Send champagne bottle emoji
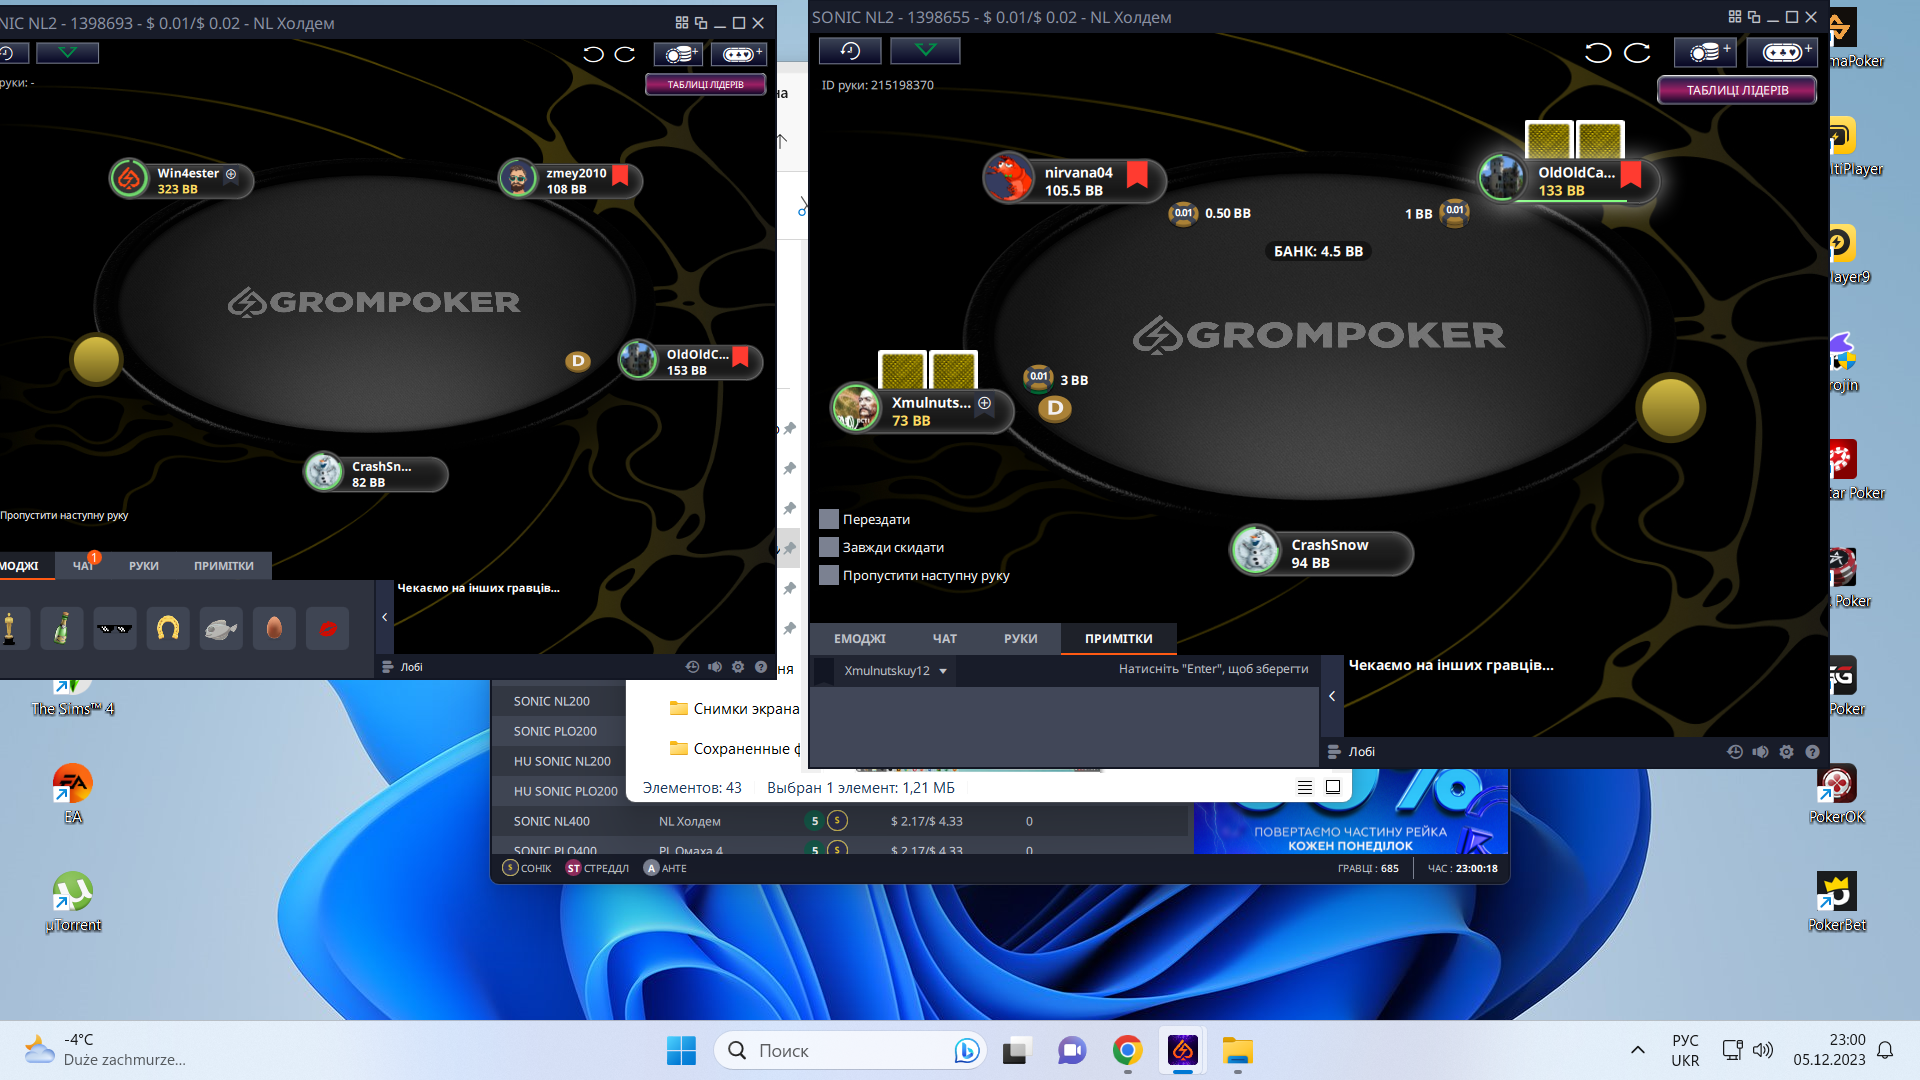Screen dimensions: 1920x1080 click(62, 628)
